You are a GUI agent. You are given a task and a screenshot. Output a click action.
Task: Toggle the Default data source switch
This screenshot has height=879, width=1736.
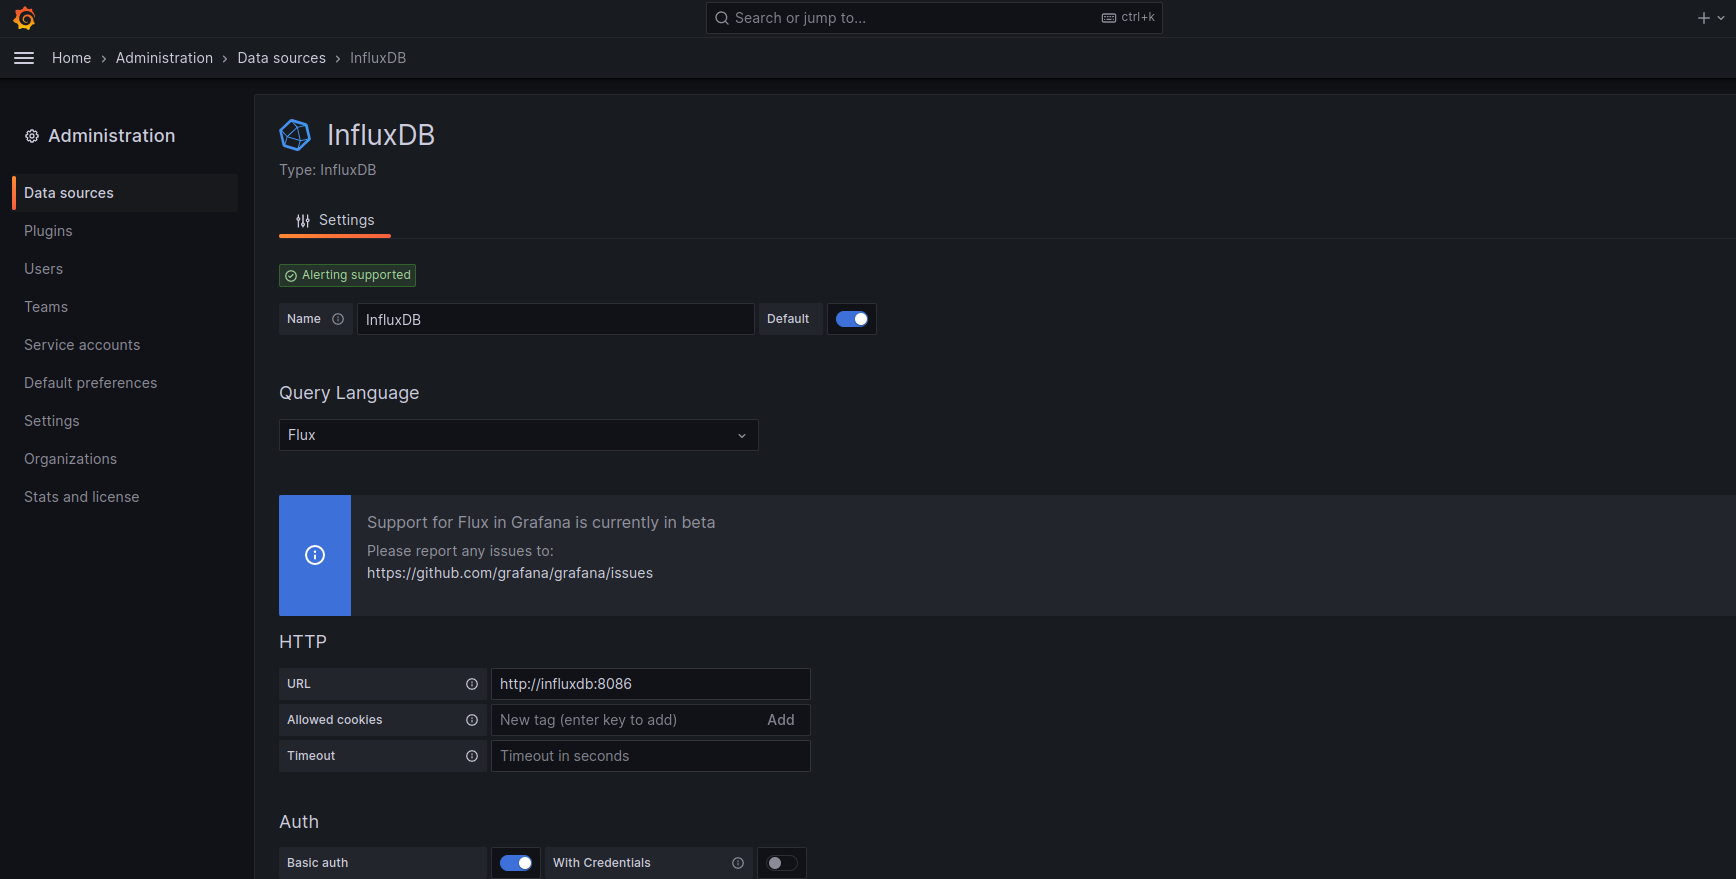click(852, 319)
